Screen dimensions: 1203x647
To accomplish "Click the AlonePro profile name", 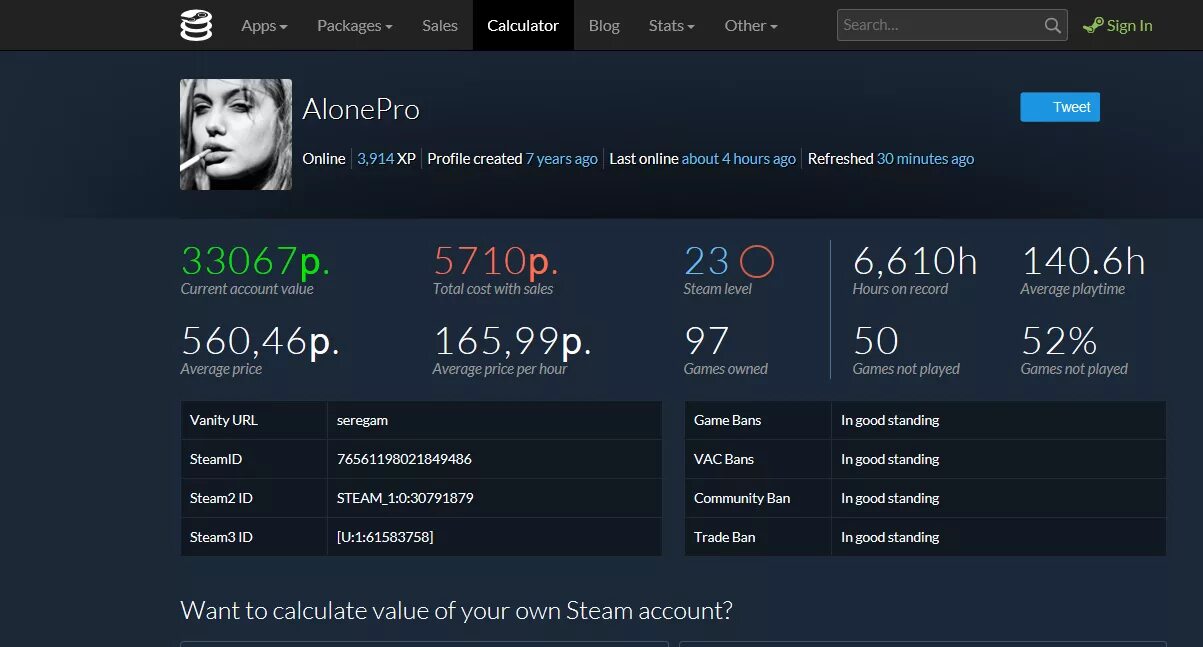I will (361, 109).
